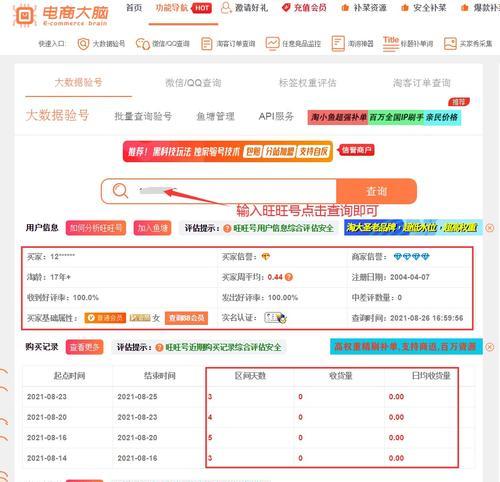Screen dimensions: 500x482
Task: Open the 充值会员 nav item
Action: click(x=310, y=8)
